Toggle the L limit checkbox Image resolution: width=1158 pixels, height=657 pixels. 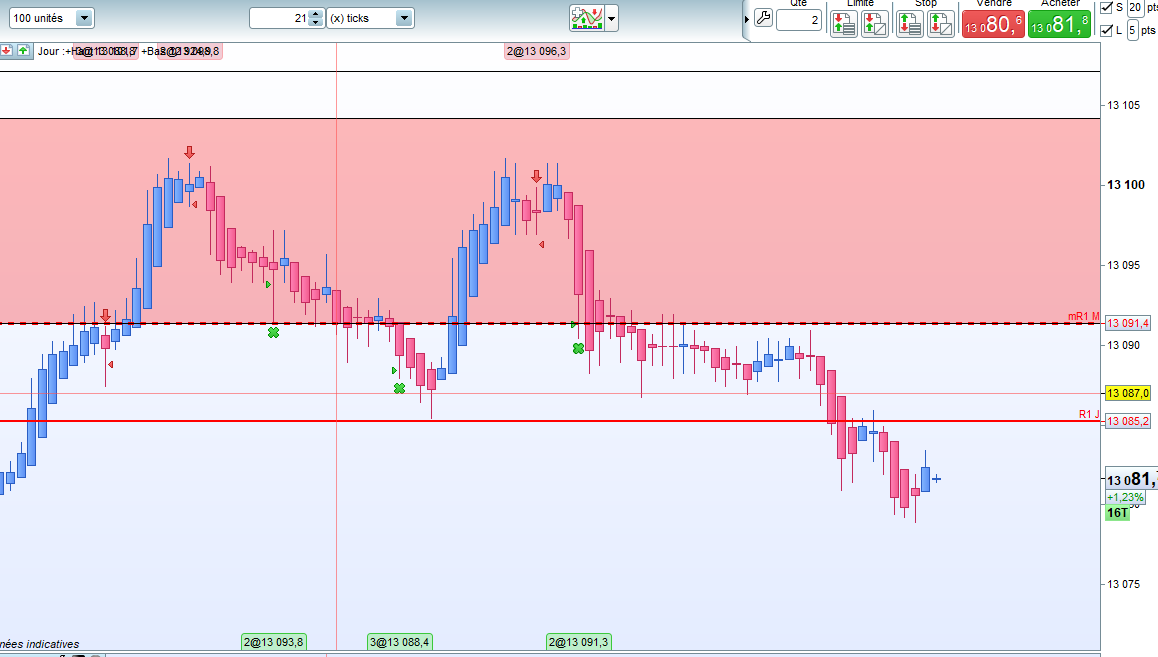pyautogui.click(x=1106, y=30)
